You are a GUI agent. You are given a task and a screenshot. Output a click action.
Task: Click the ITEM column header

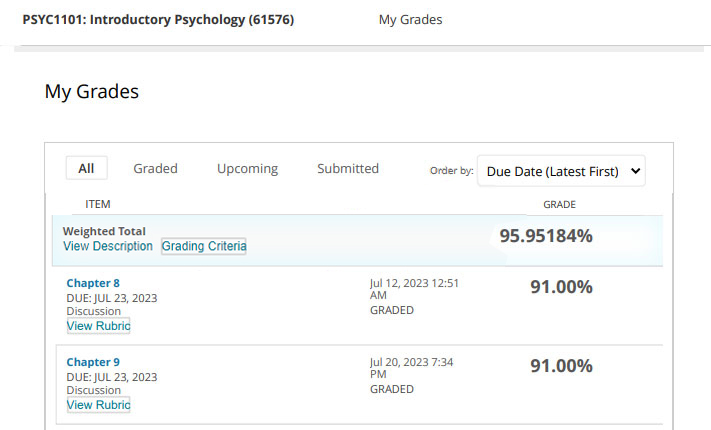[x=97, y=204]
